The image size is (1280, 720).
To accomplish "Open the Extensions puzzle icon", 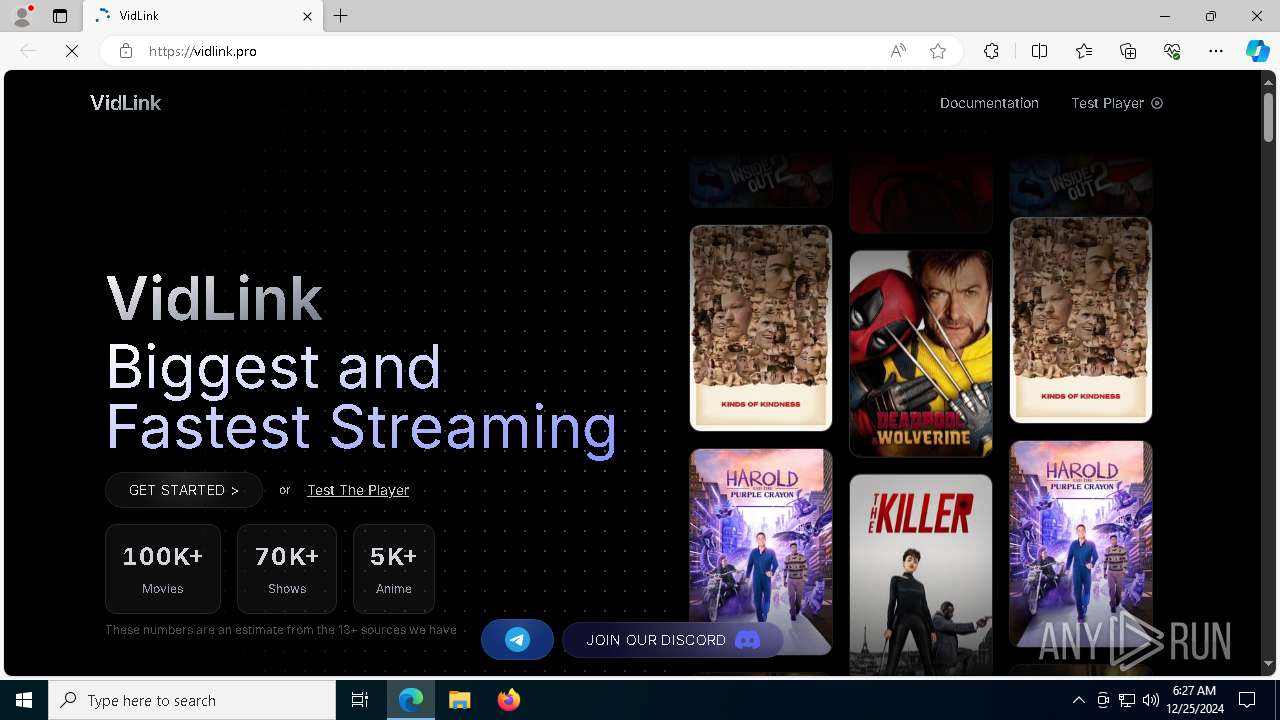I will pyautogui.click(x=991, y=51).
